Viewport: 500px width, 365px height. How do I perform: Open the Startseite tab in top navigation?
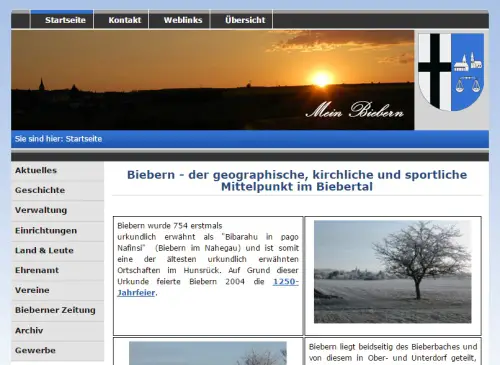(x=62, y=20)
